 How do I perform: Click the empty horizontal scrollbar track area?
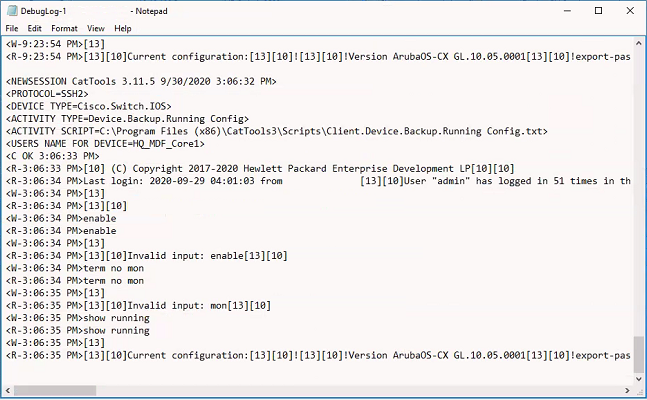tap(359, 391)
